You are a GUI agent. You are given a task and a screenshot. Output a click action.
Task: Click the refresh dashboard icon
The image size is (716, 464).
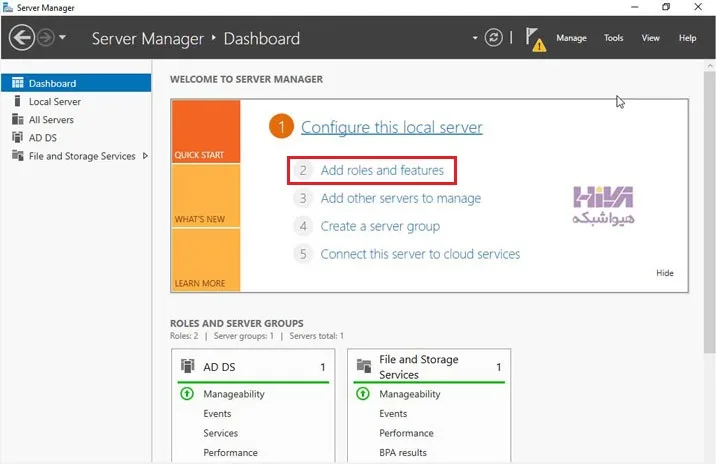tap(493, 37)
